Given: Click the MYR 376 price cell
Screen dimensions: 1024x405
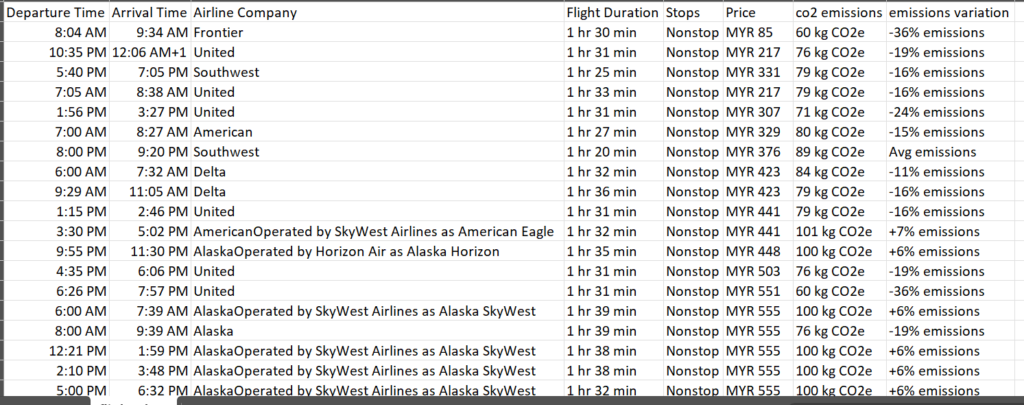Looking at the screenshot, I should (758, 152).
